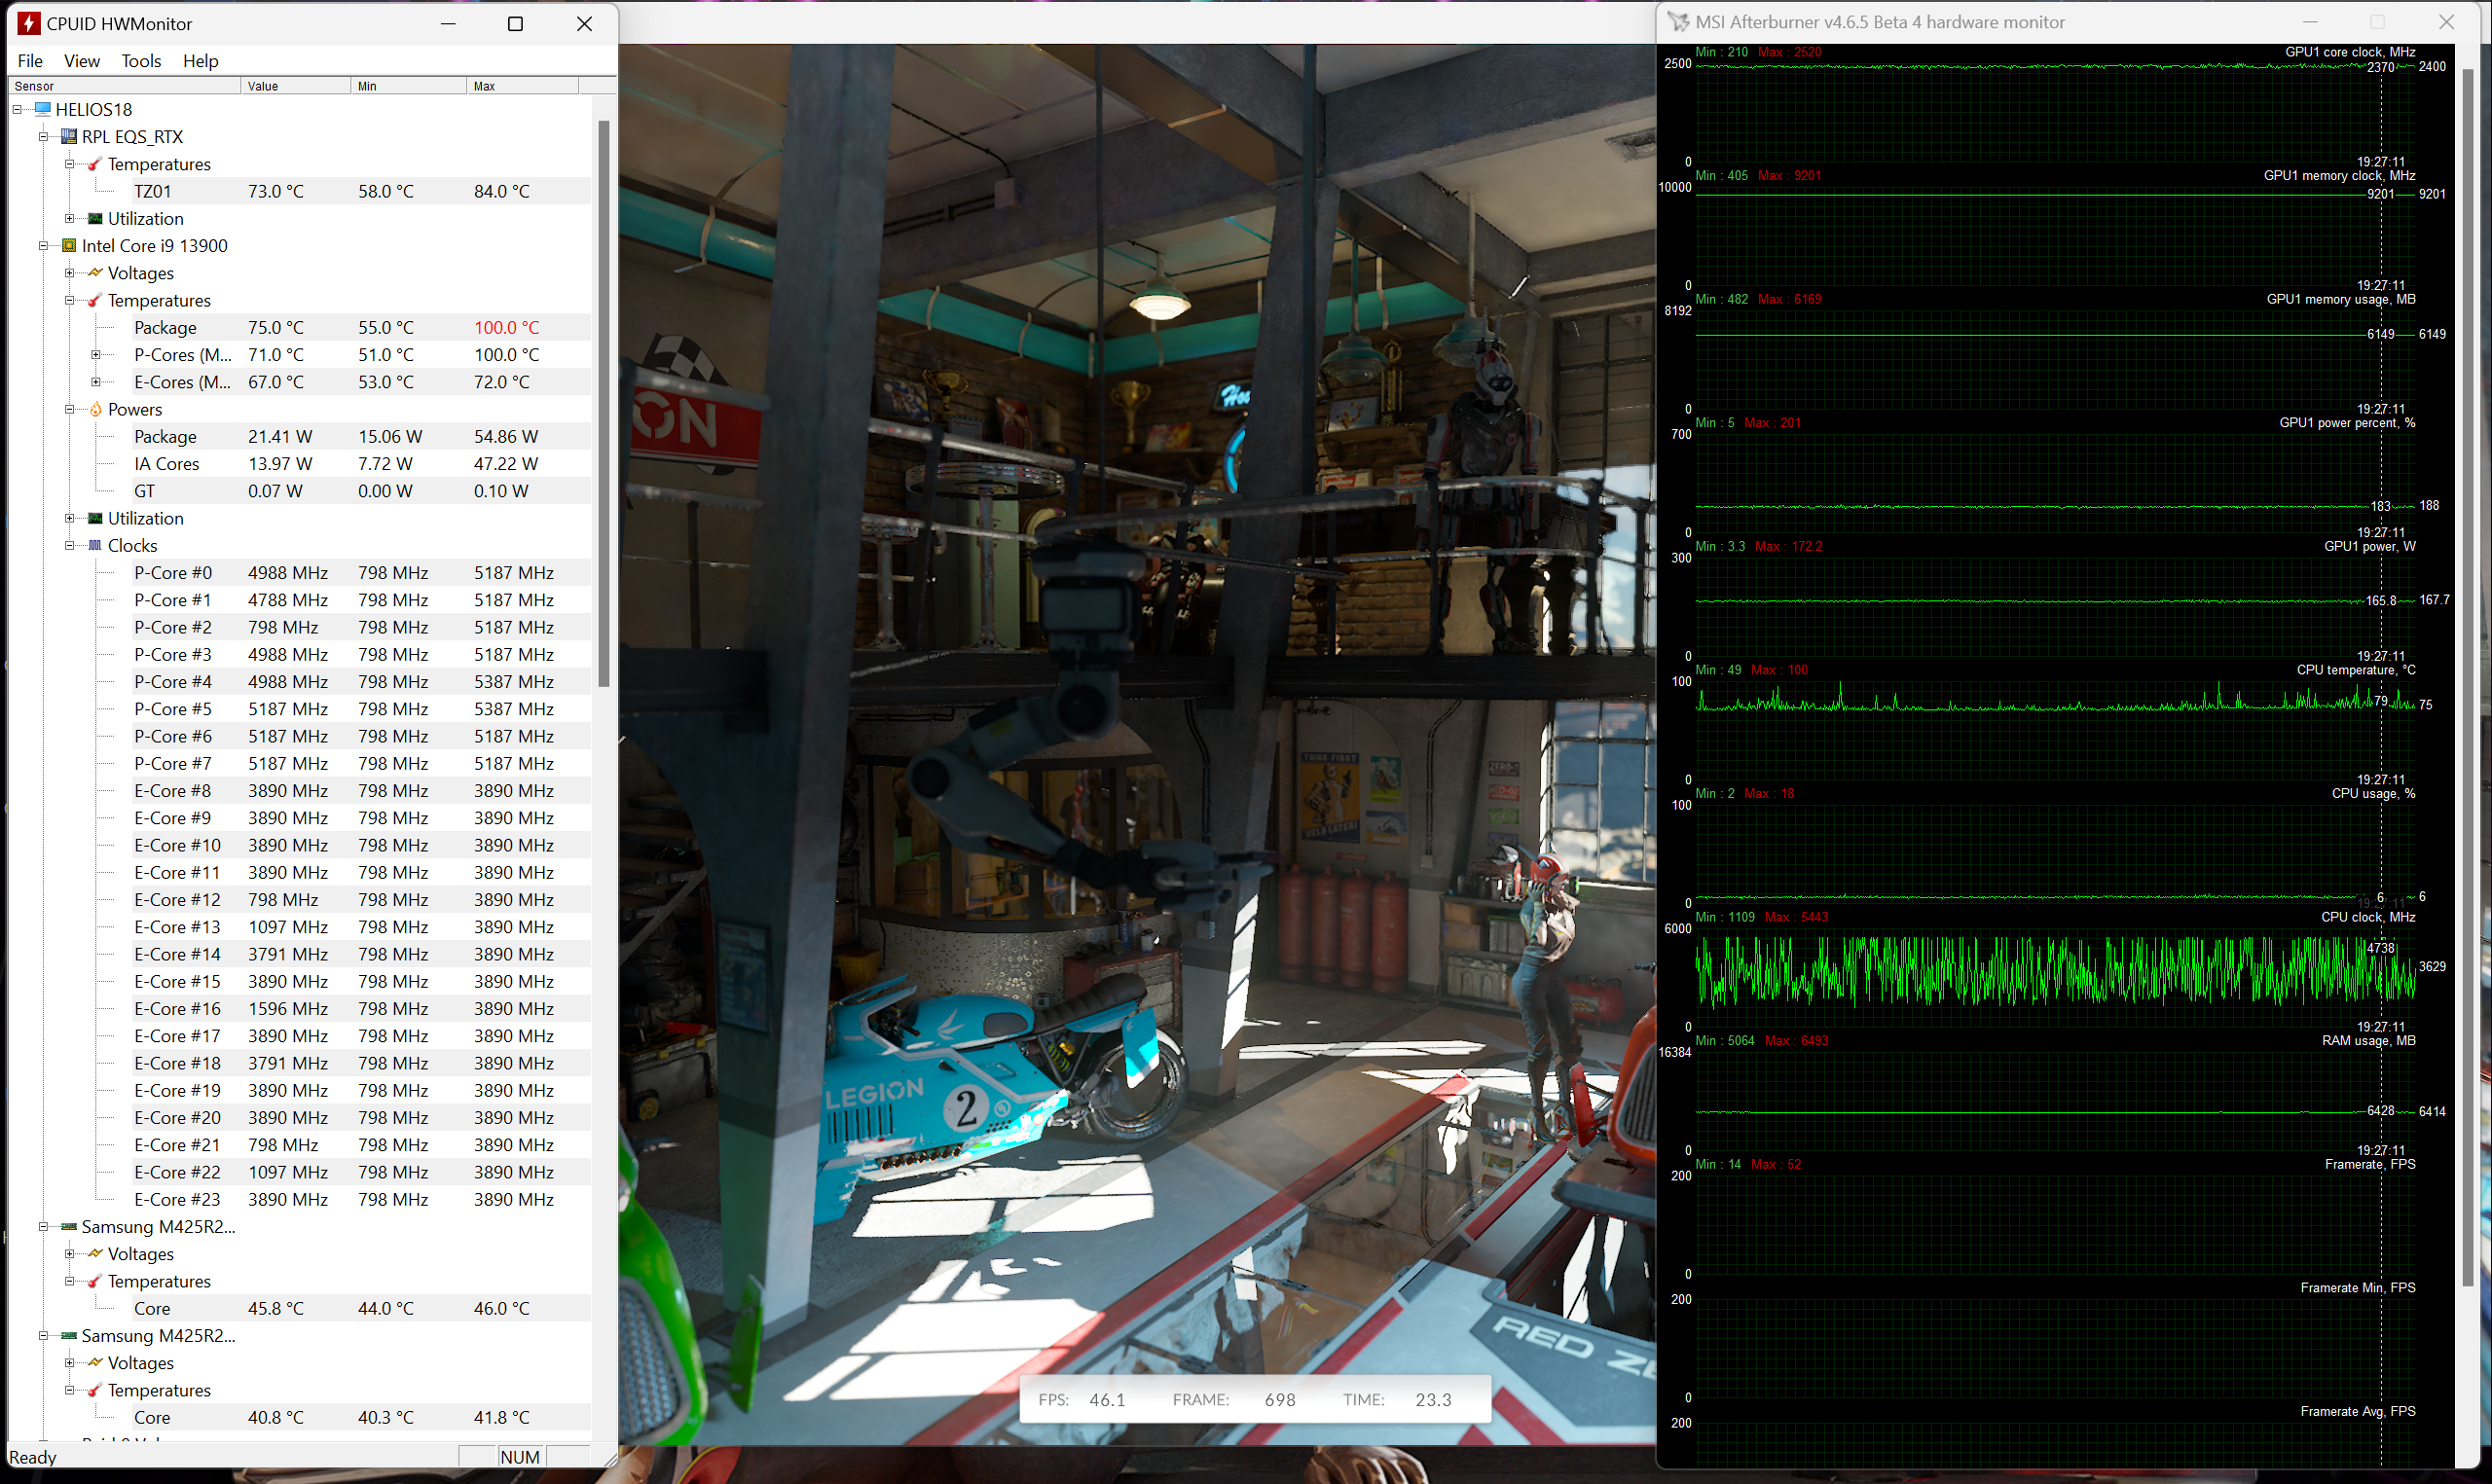Screen dimensions: 2492x1484
Task: Open the Tools menu
Action: [141, 61]
